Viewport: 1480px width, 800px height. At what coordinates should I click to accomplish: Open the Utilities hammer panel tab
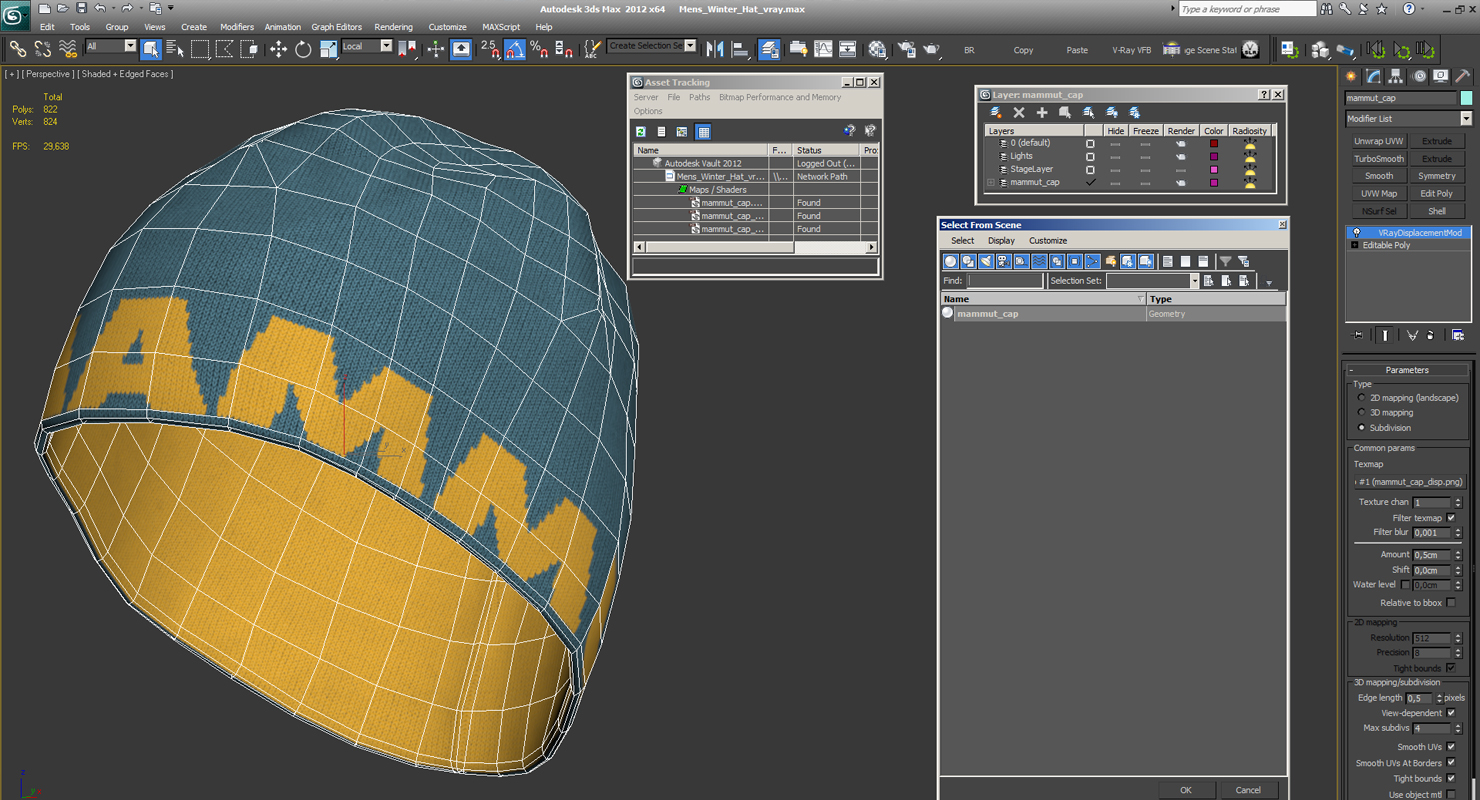1463,76
